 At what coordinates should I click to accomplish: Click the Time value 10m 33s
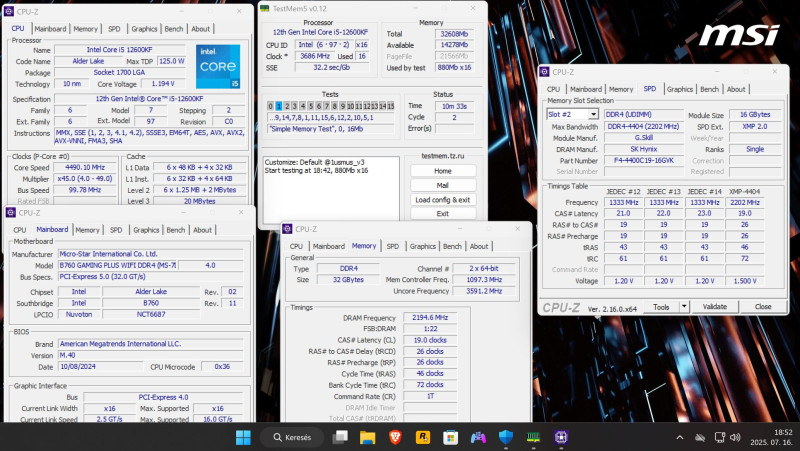point(454,106)
